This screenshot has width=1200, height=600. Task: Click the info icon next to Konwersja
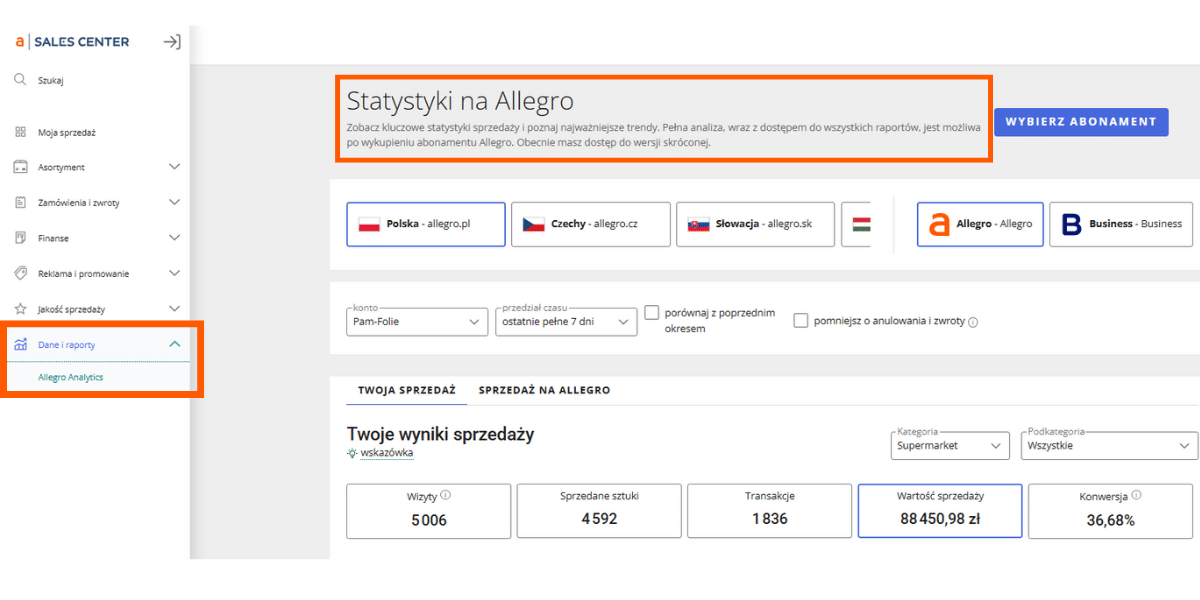coord(1137,495)
